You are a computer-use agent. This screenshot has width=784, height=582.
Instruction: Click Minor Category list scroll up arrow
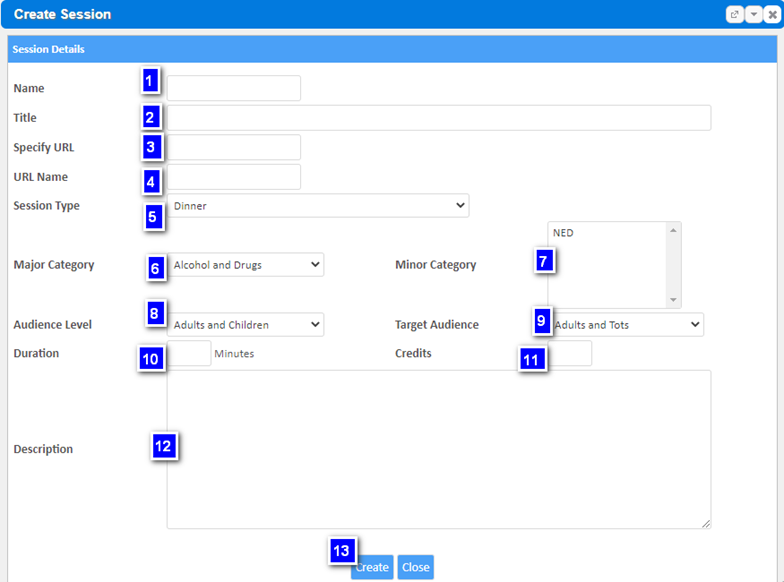[x=673, y=230]
